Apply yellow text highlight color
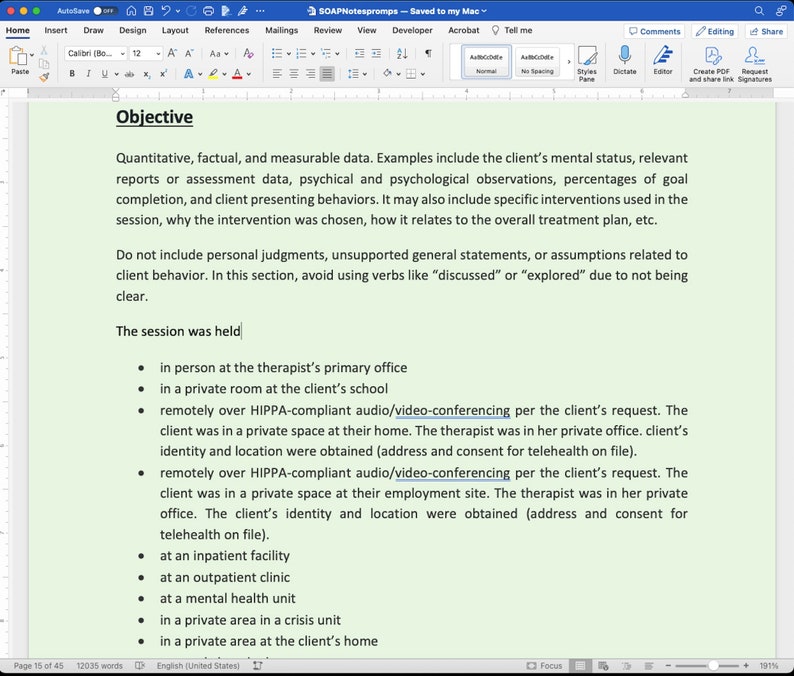The height and width of the screenshot is (676, 794). pyautogui.click(x=213, y=74)
